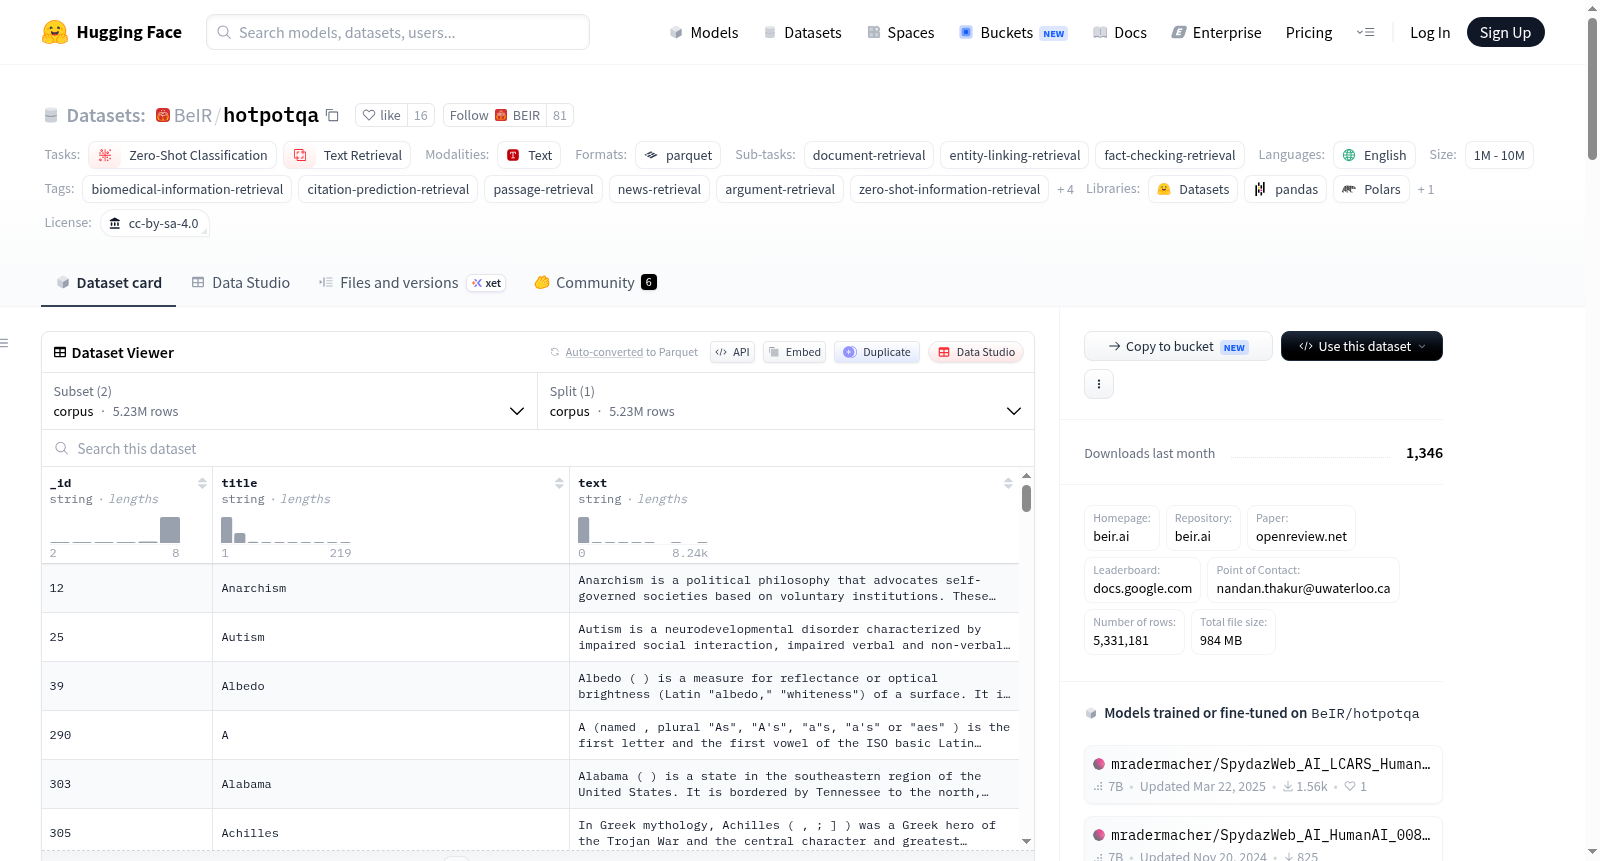Sort the text column
The image size is (1600, 861).
coord(1008,483)
